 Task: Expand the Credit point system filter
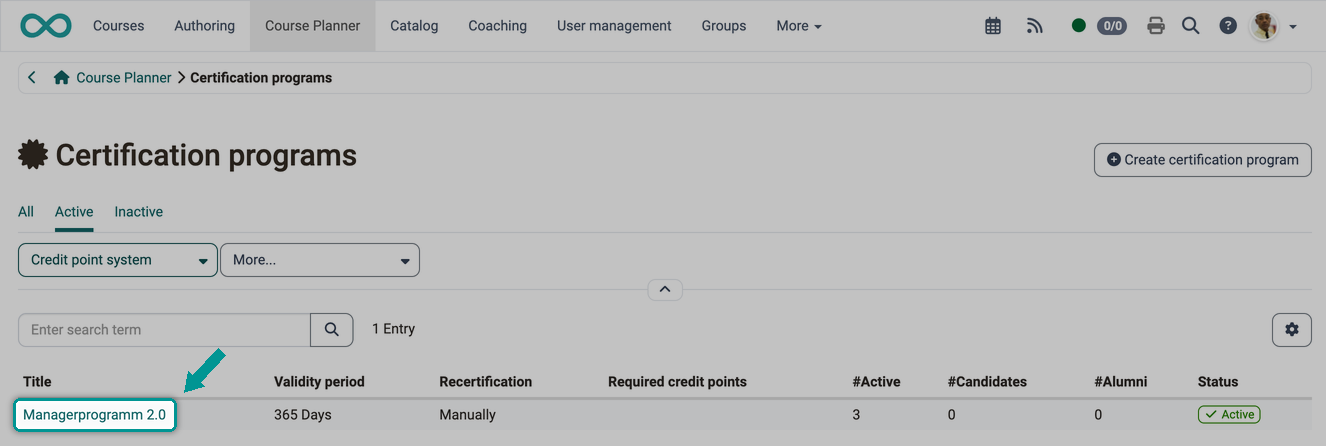(118, 260)
